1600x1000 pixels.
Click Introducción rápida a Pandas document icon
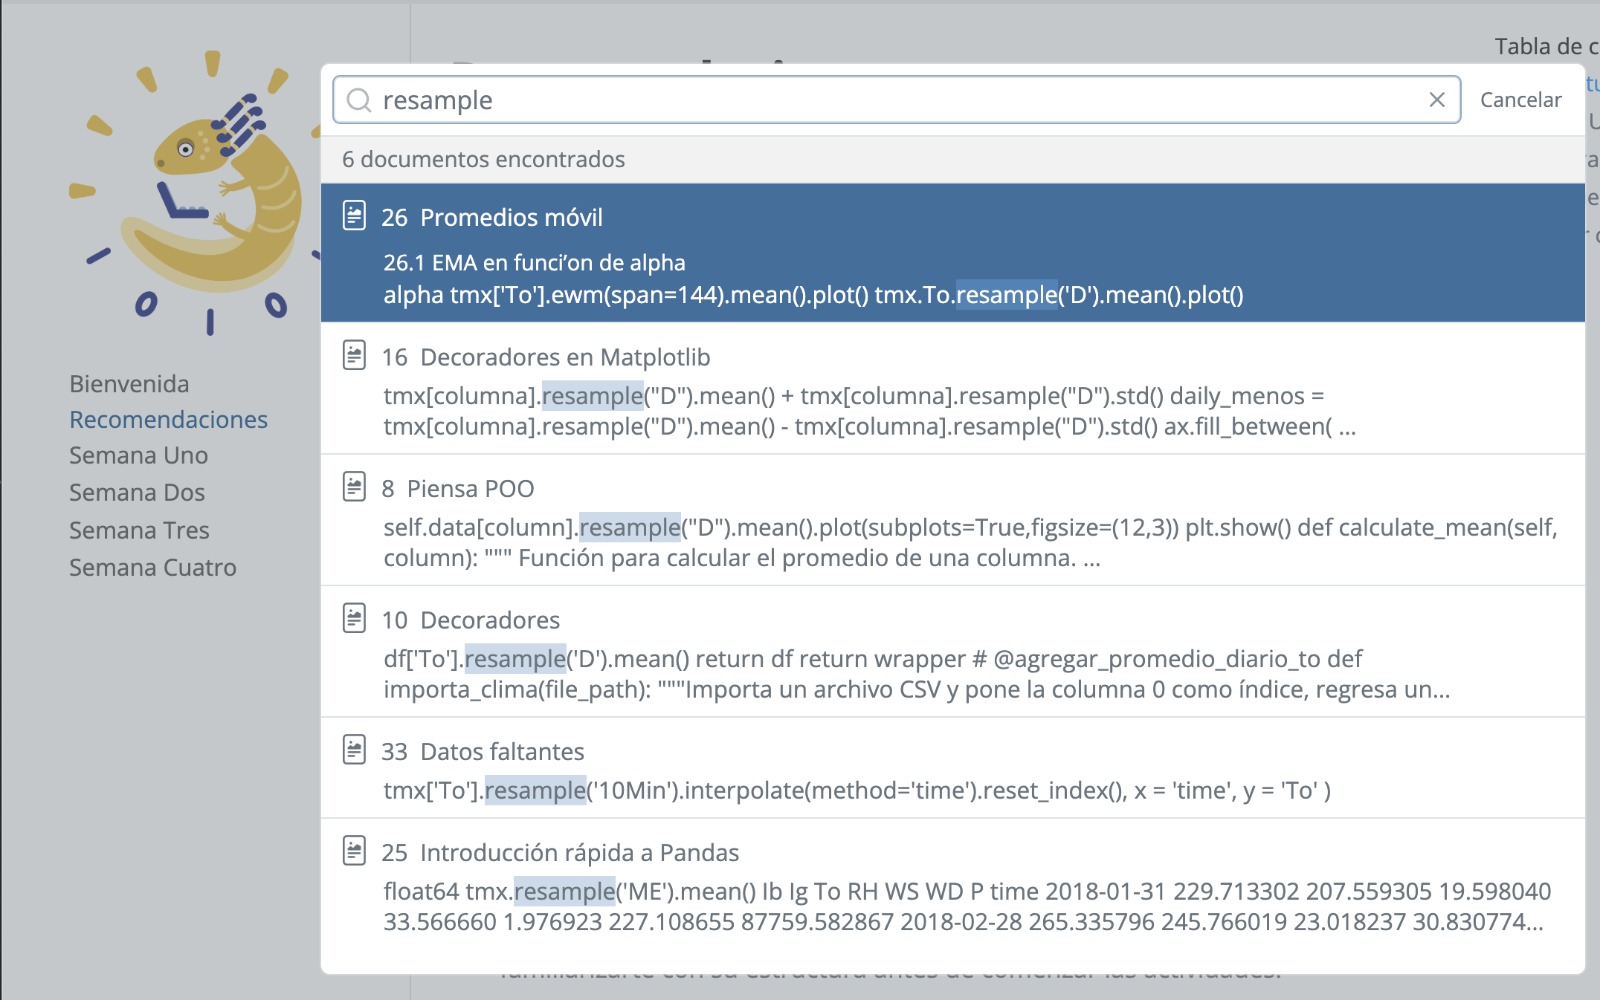354,851
